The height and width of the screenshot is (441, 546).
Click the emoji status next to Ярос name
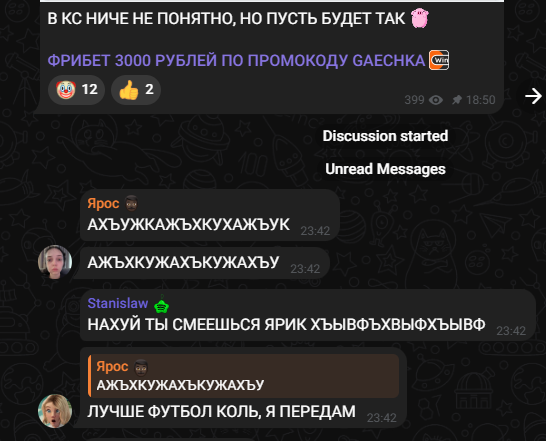tap(131, 203)
